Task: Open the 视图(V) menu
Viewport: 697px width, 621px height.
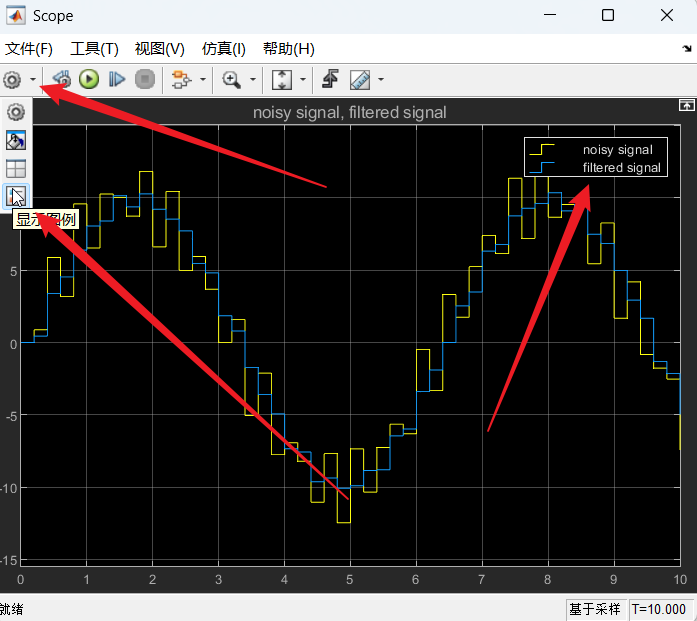Action: tap(160, 48)
